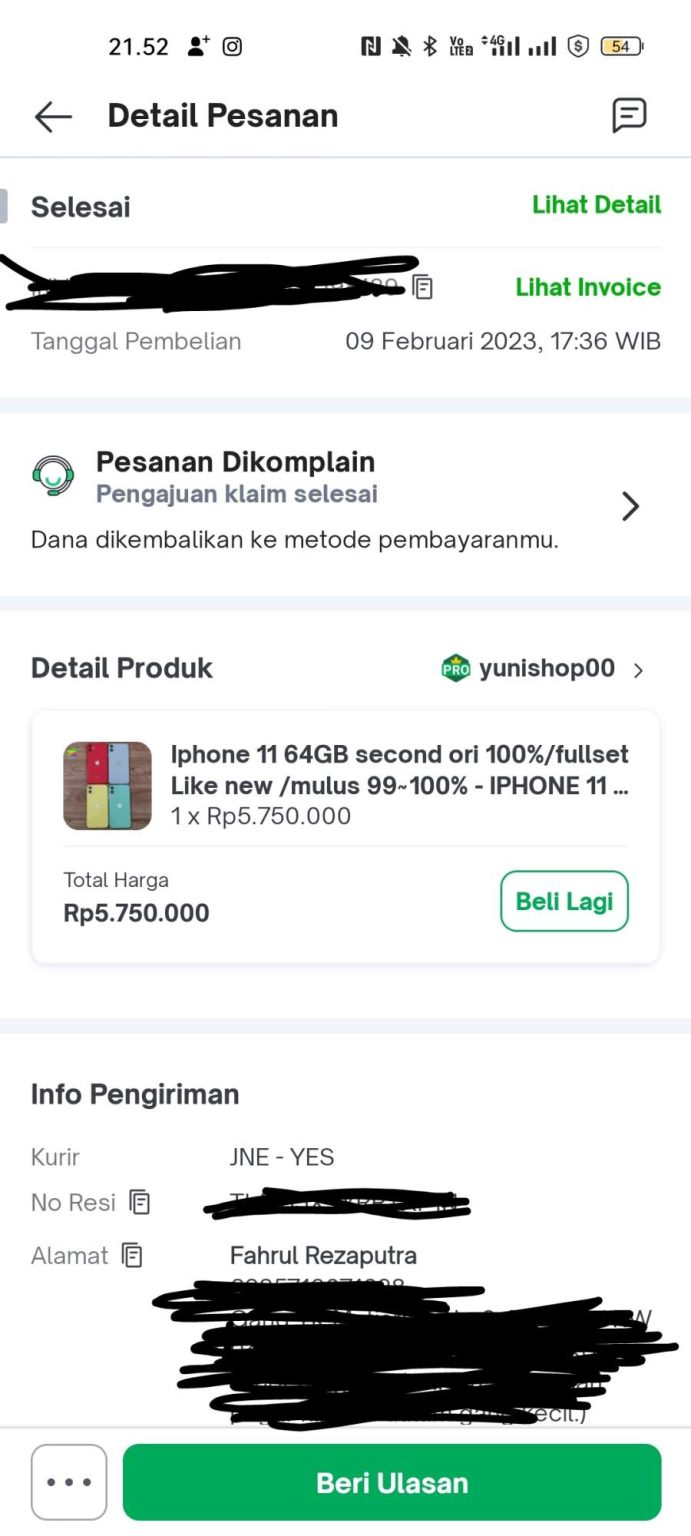This screenshot has height=1536, width=691.
Task: Copy the Alamat shipping address
Action: pyautogui.click(x=133, y=1255)
